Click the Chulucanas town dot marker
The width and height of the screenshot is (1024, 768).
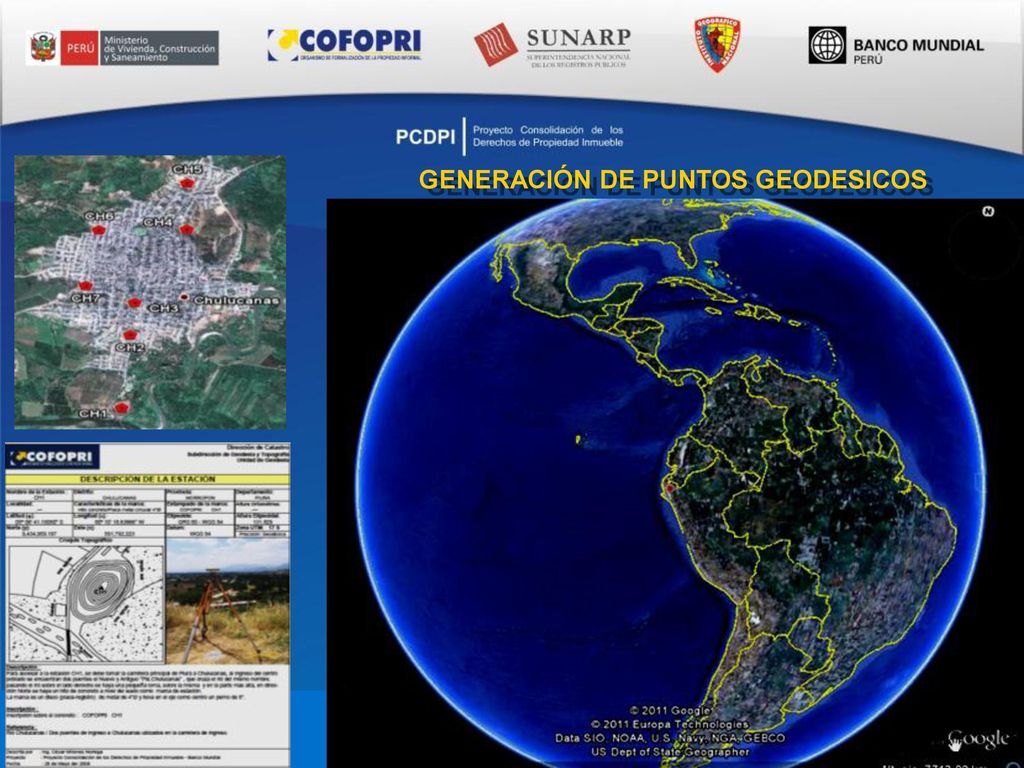click(x=185, y=297)
